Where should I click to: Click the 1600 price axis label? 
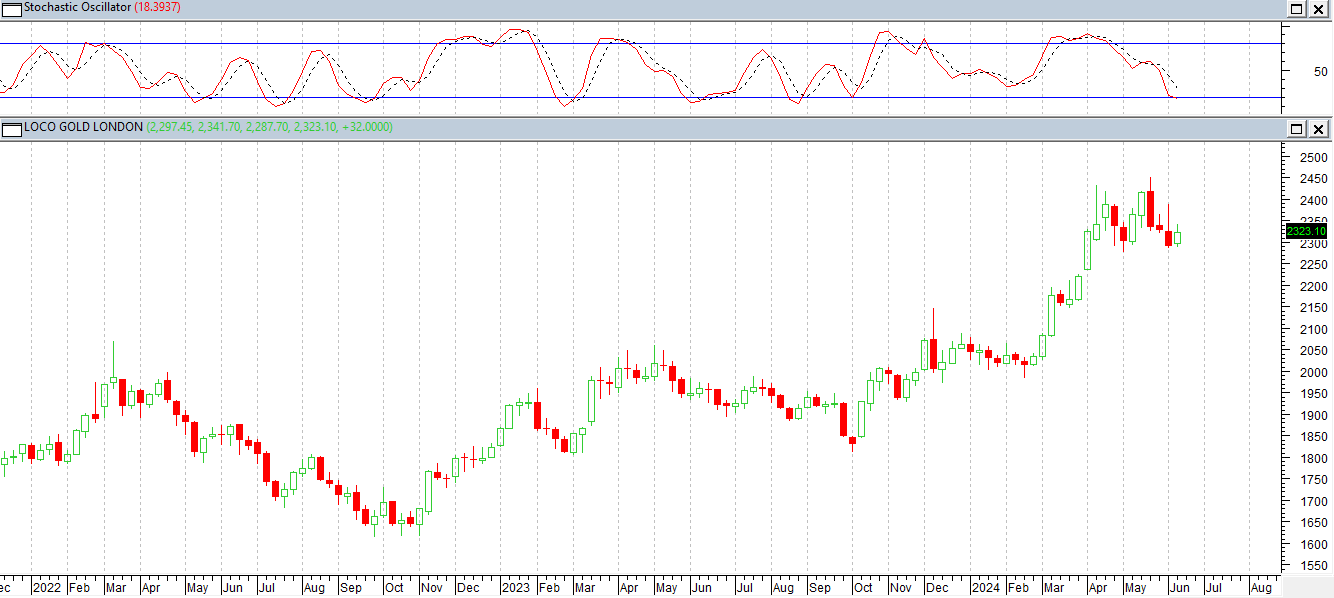point(1313,545)
